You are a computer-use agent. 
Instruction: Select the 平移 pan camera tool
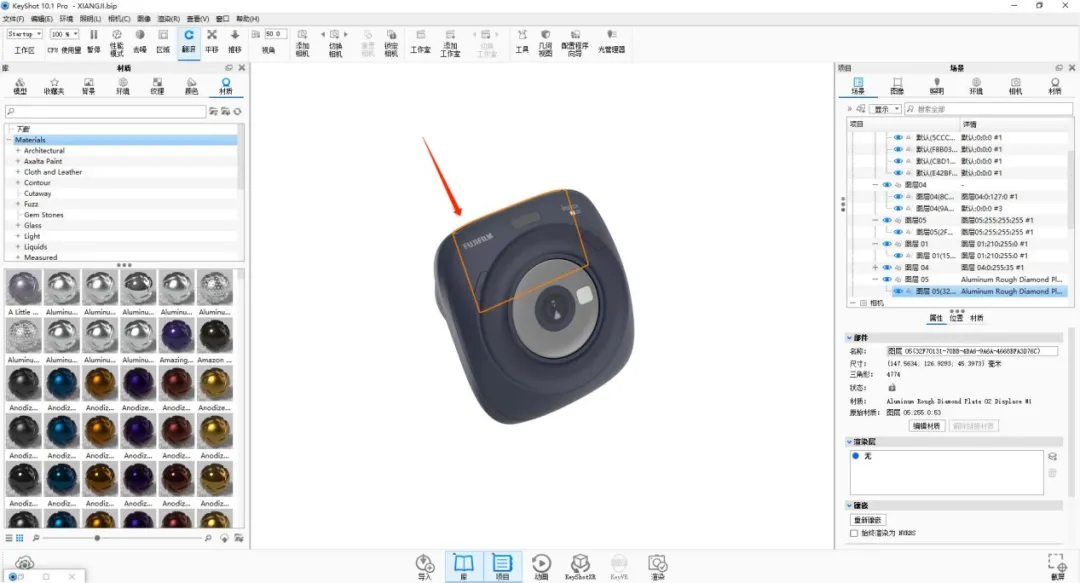[212, 41]
